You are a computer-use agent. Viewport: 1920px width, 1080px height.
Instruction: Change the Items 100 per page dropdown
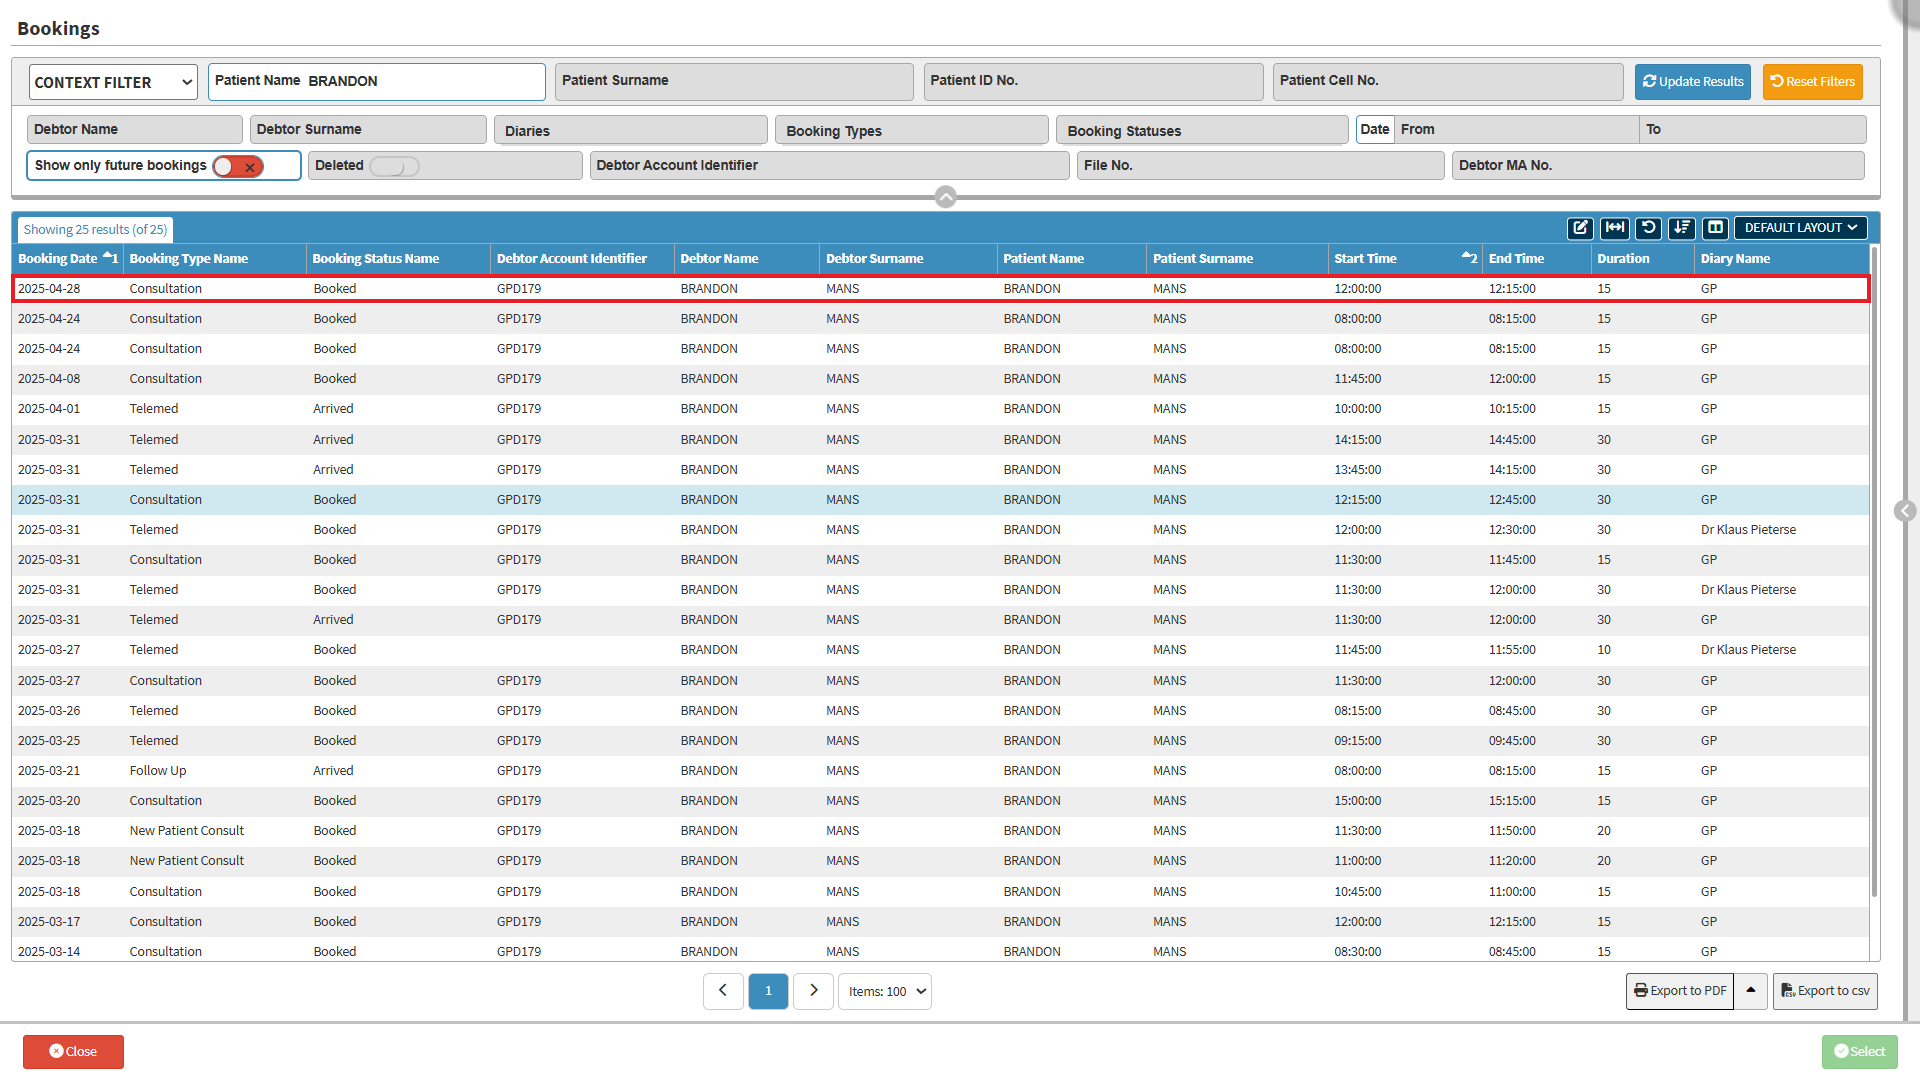coord(885,991)
